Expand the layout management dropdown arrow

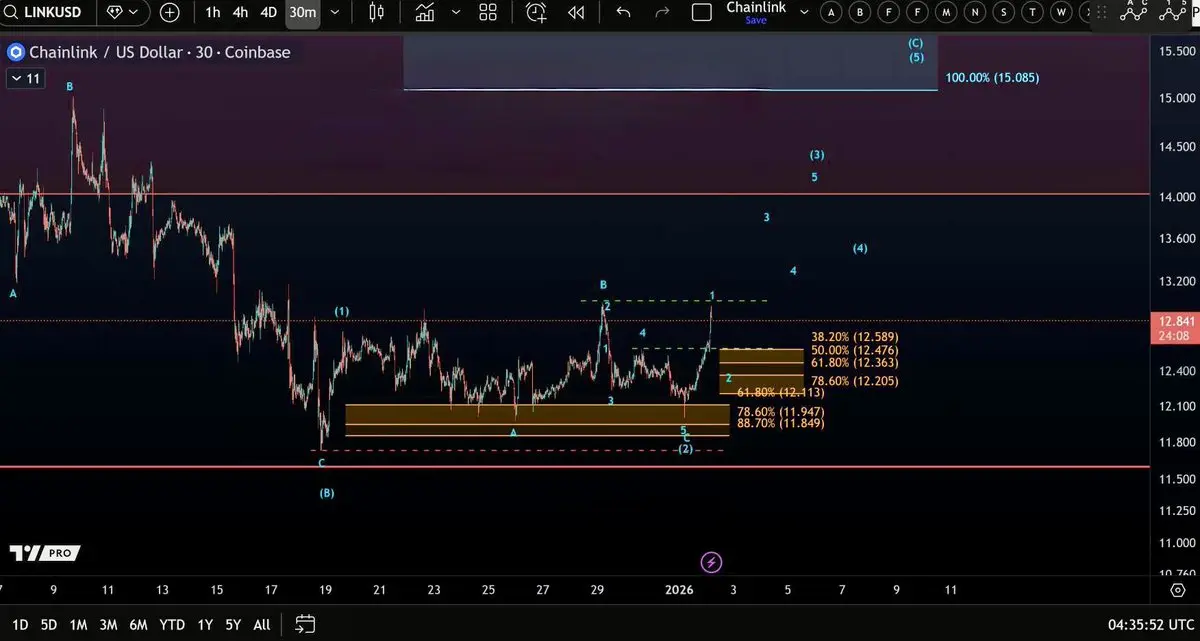(806, 13)
